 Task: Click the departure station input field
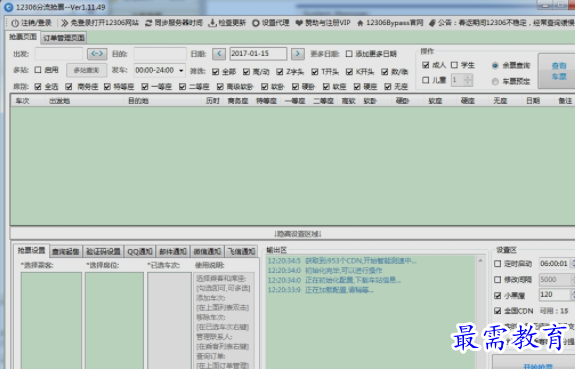[x=59, y=54]
